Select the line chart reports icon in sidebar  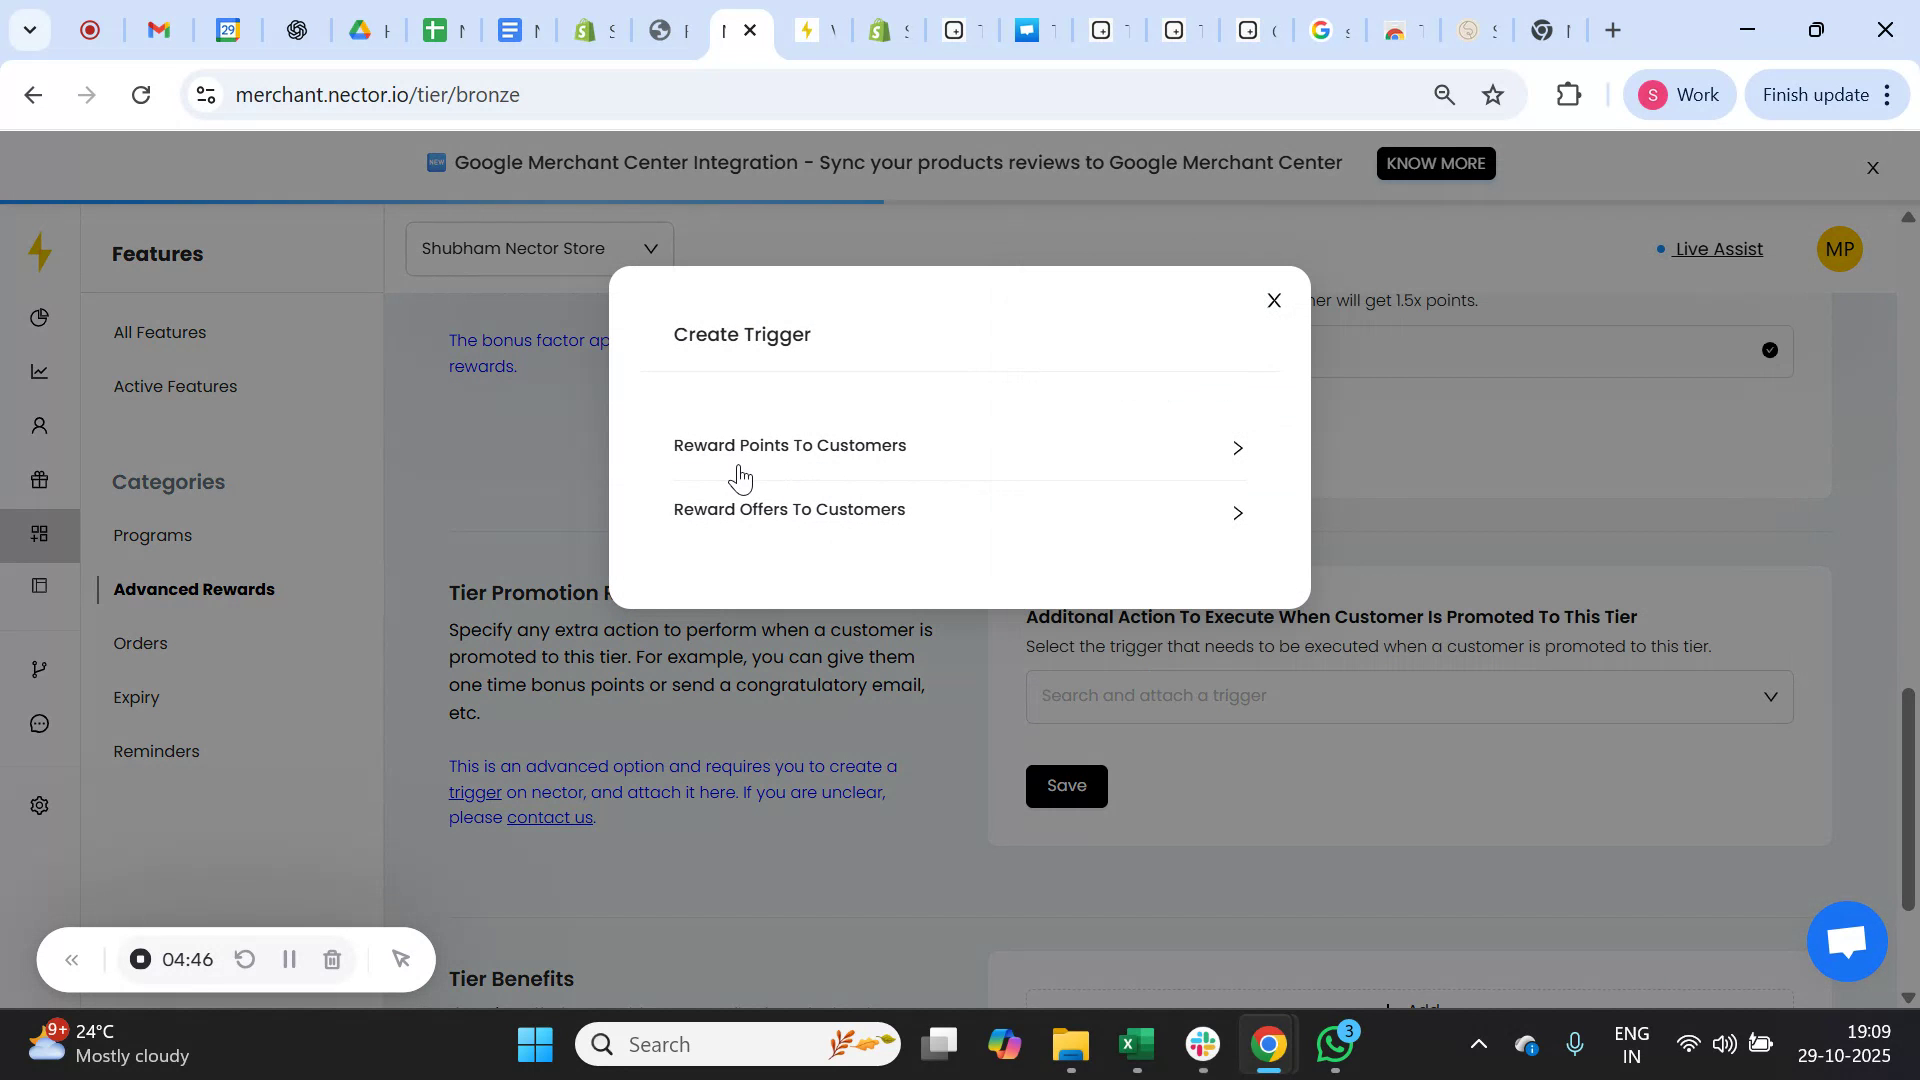[x=39, y=371]
